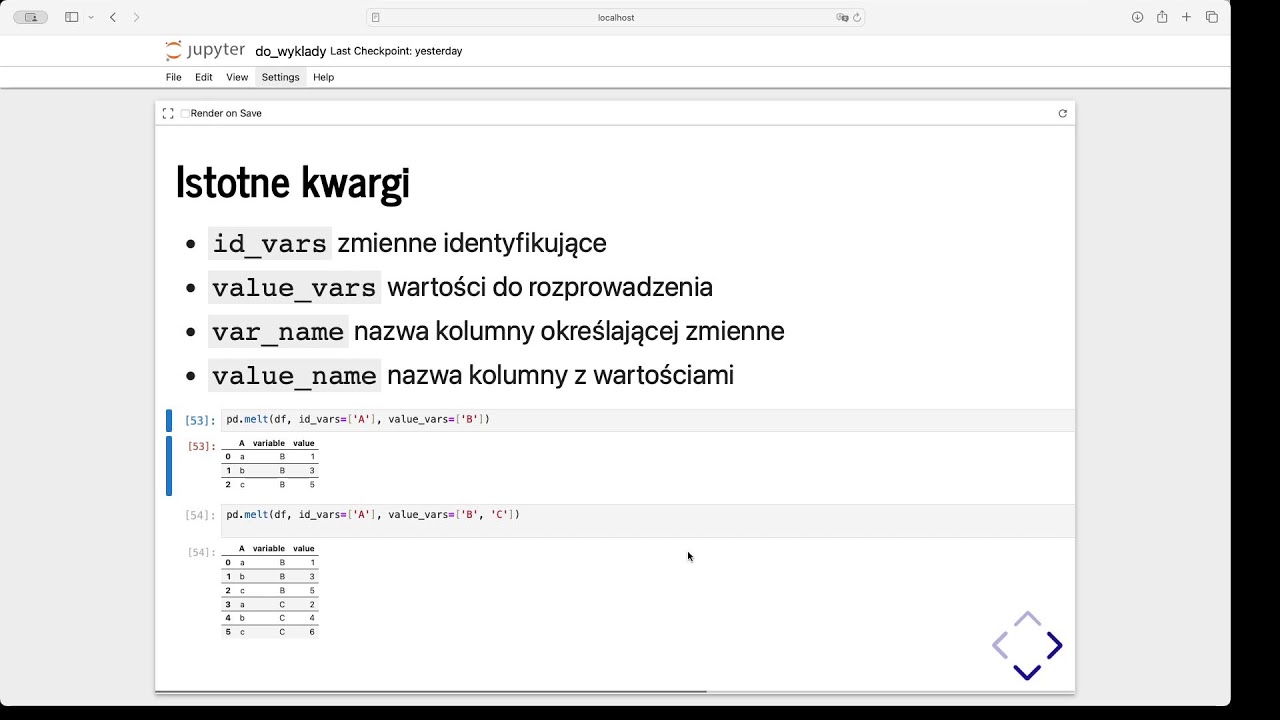The height and width of the screenshot is (720, 1280).
Task: Click the Istotne kwargi heading
Action: coord(293,182)
